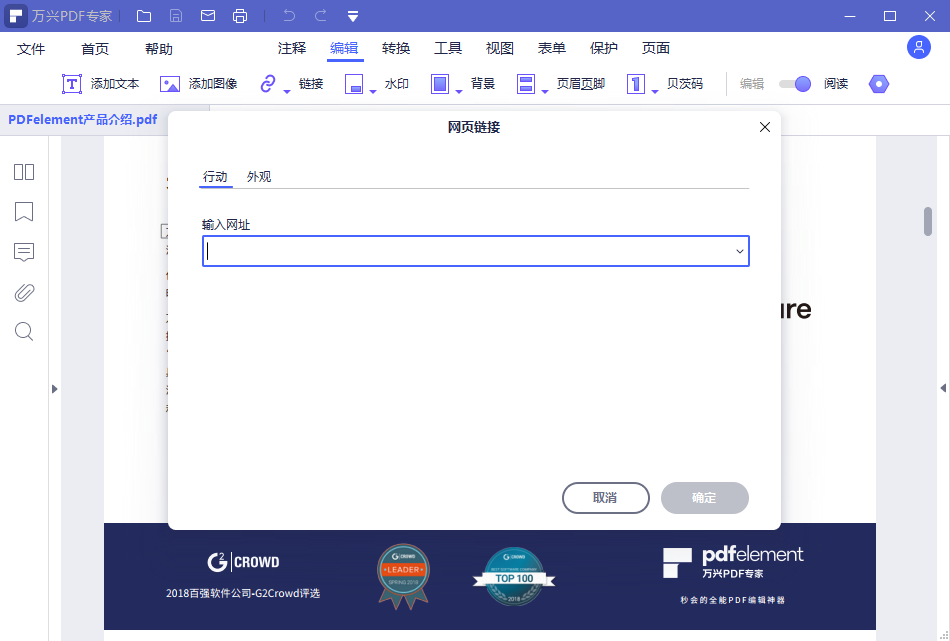Click the email share icon in the title bar
950x641 pixels.
(207, 15)
